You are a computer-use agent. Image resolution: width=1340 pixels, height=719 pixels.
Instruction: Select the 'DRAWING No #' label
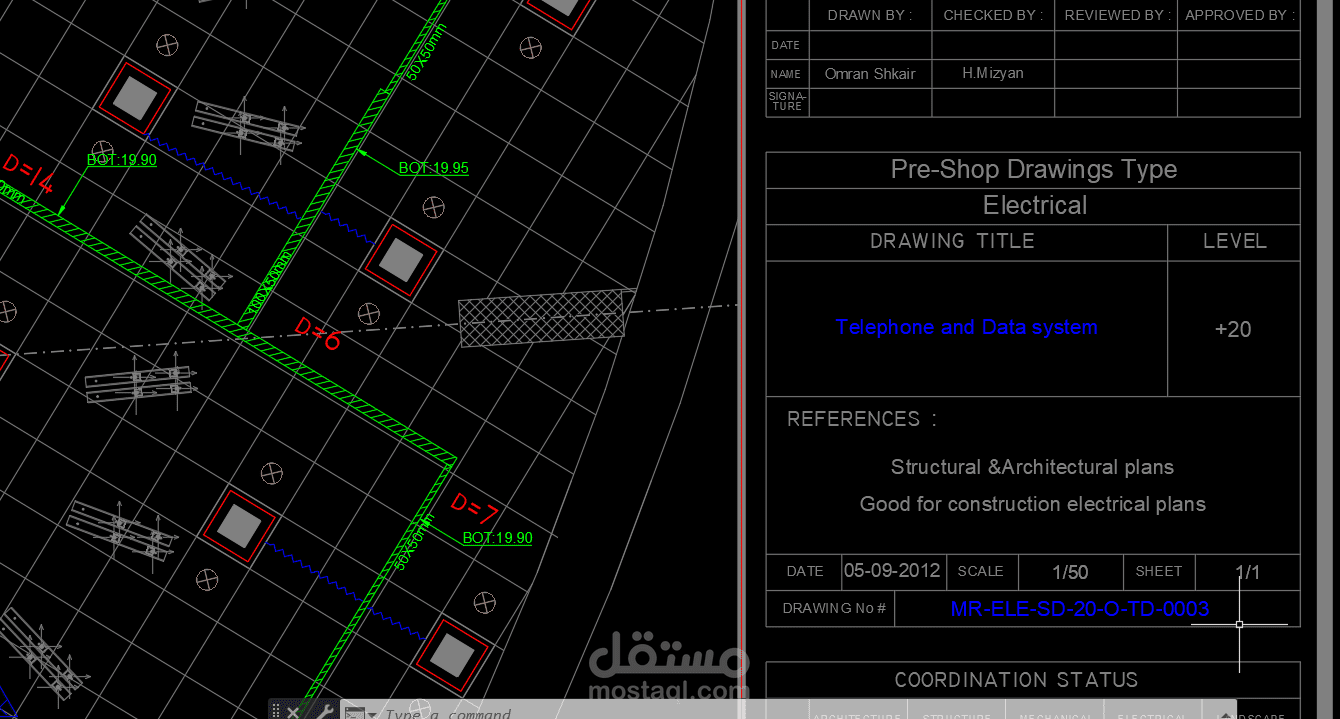click(x=834, y=608)
